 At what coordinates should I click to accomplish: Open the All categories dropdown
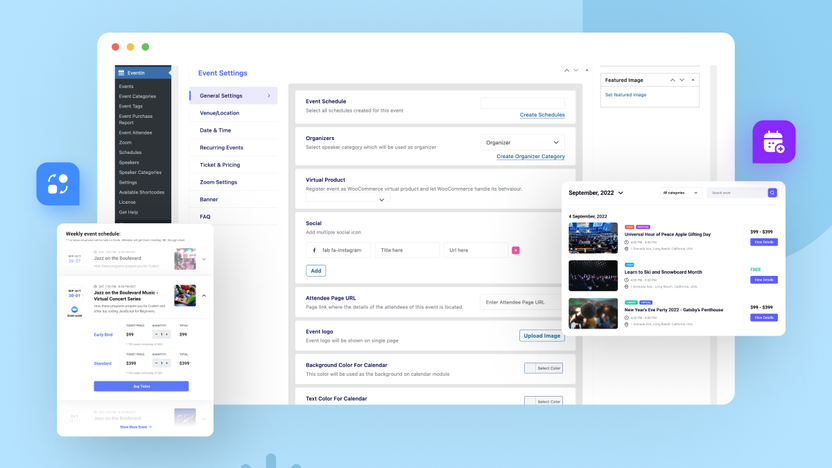point(680,193)
